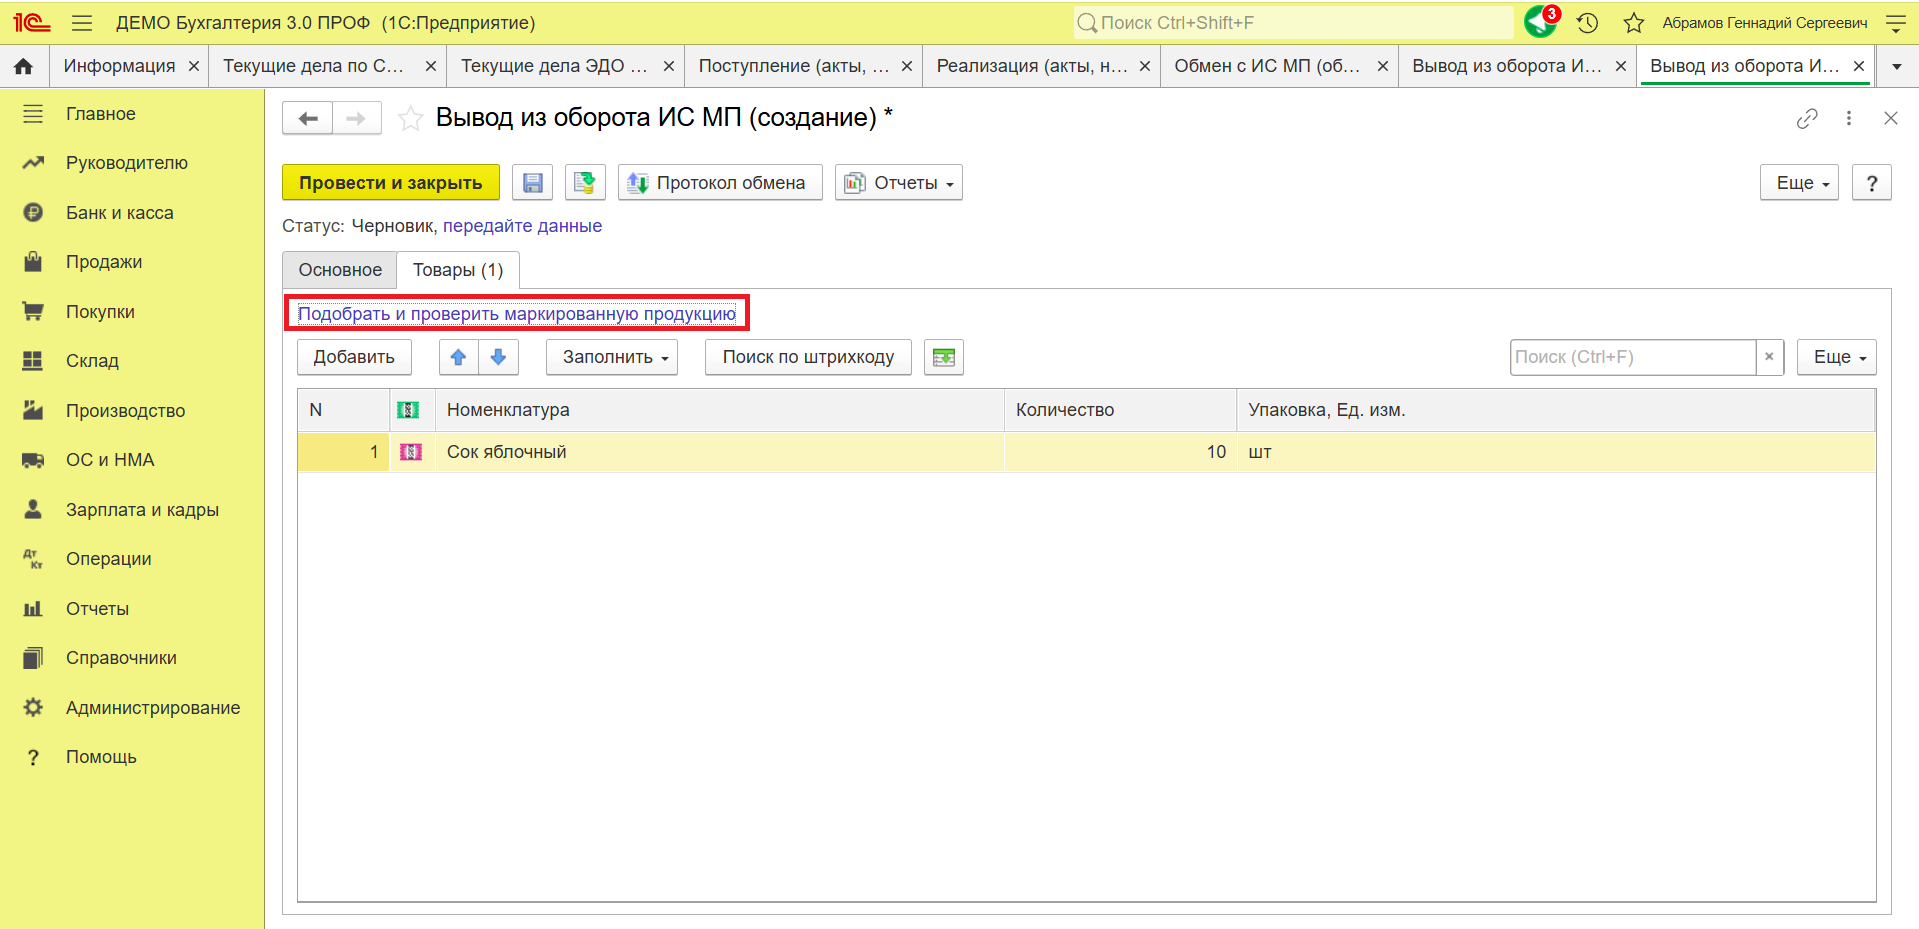This screenshot has height=929, width=1919.
Task: Open the notifications center icon with badge
Action: [1541, 22]
